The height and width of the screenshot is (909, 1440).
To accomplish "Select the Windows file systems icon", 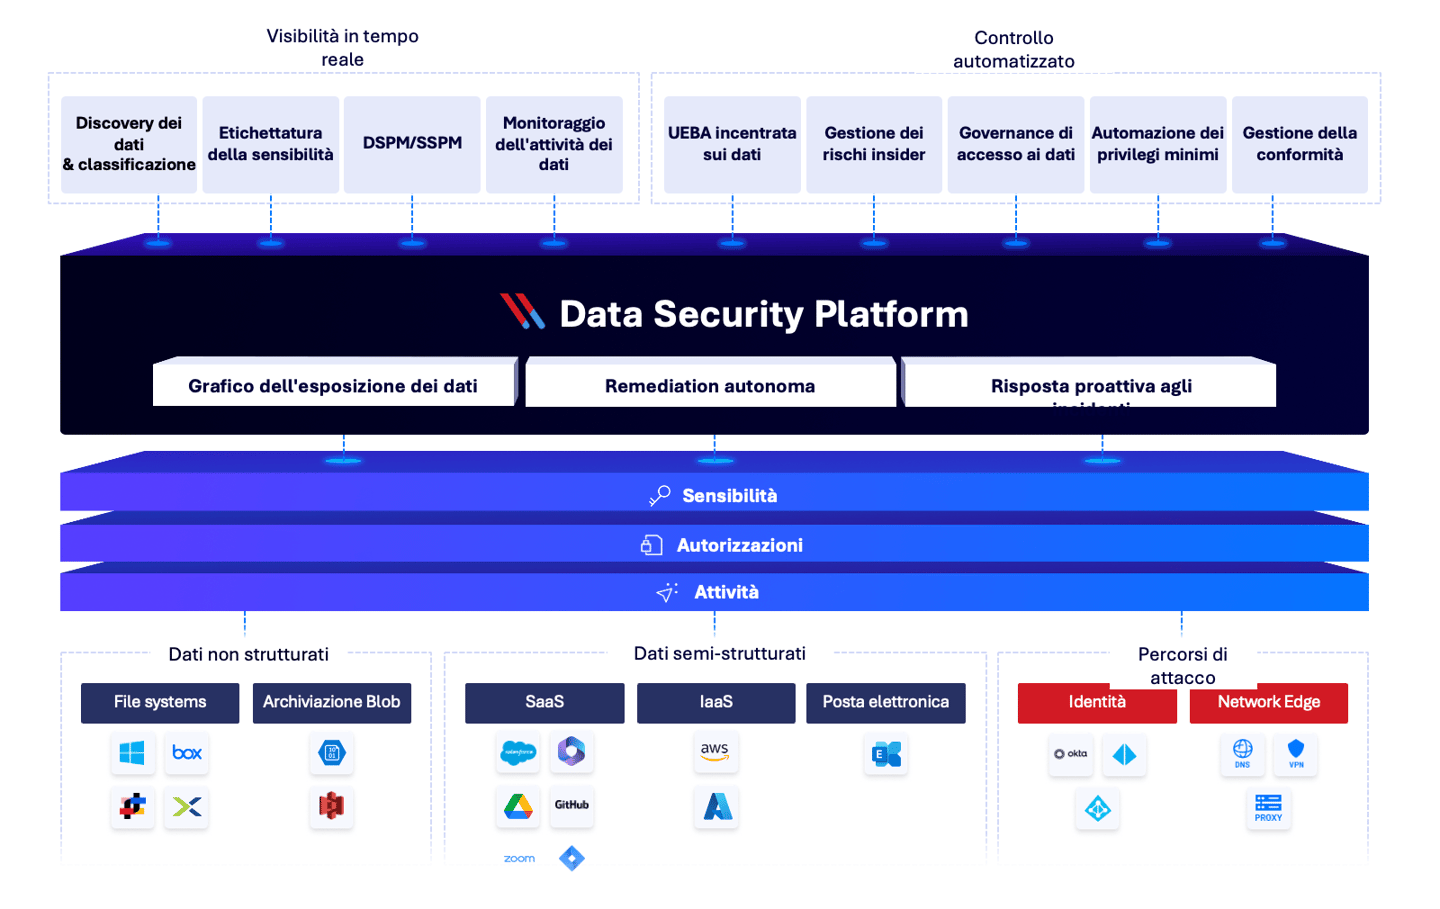I will (x=133, y=754).
